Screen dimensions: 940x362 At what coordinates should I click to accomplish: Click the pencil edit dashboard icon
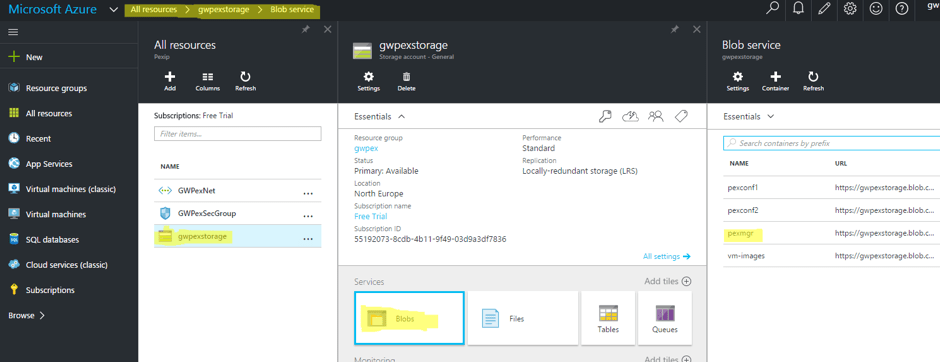(x=824, y=9)
